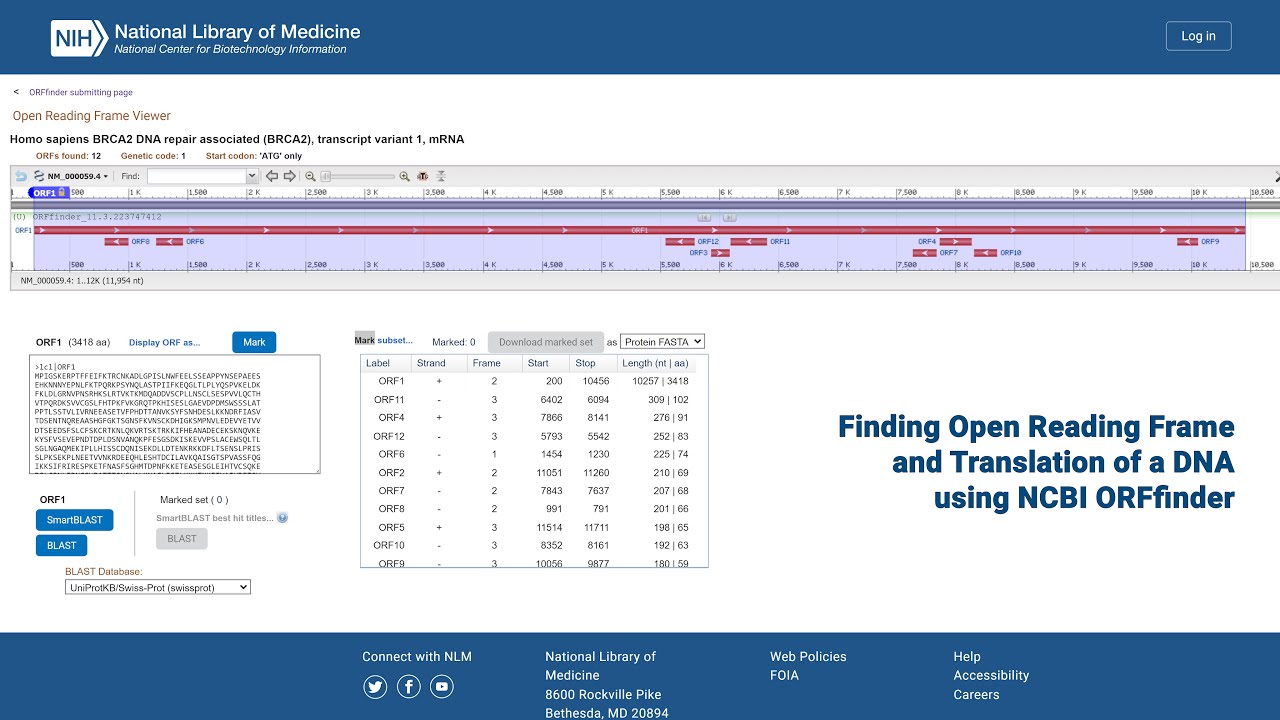The height and width of the screenshot is (720, 1280).
Task: Pan left with the left arrow icon
Action: tap(272, 176)
